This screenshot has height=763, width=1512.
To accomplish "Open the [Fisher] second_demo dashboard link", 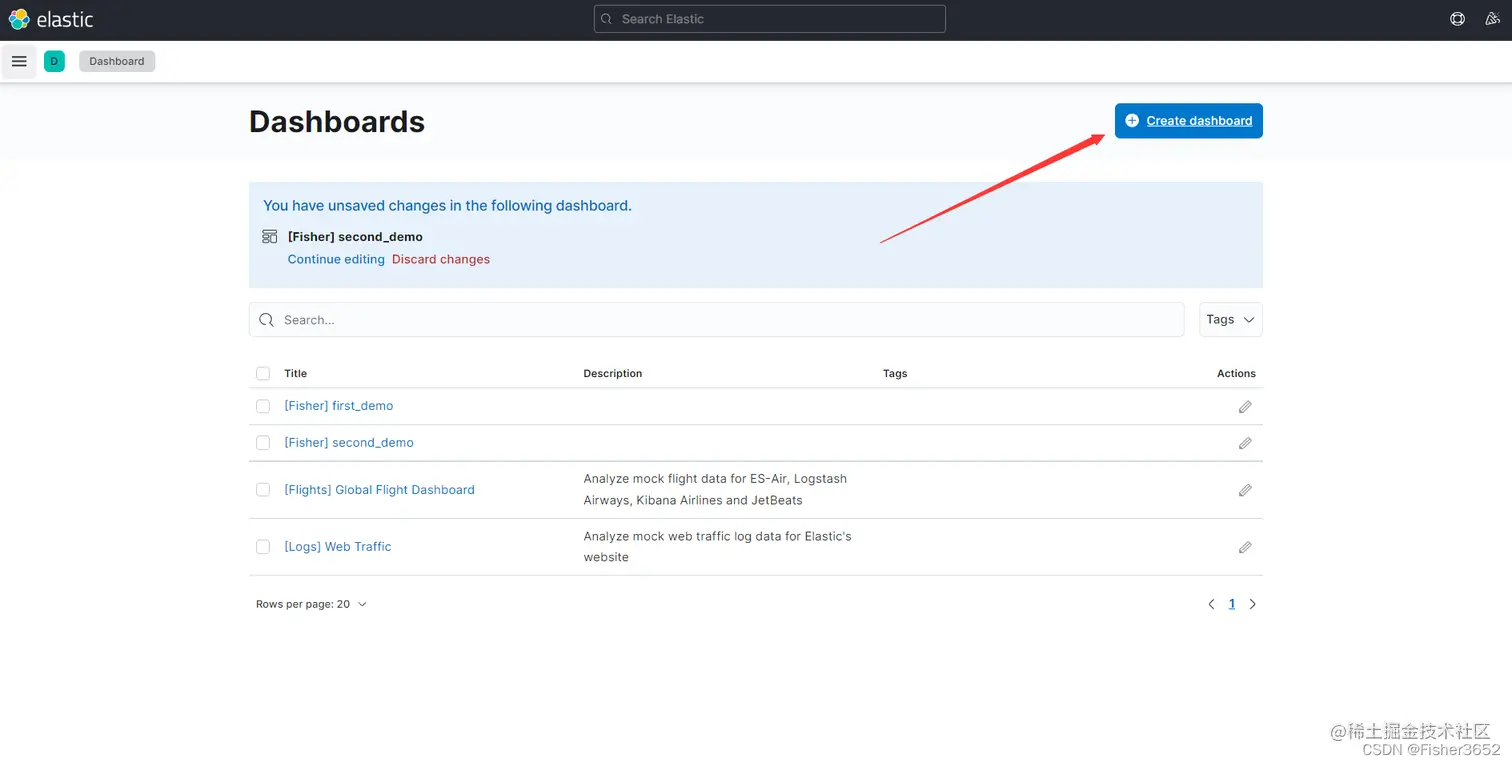I will pos(349,443).
